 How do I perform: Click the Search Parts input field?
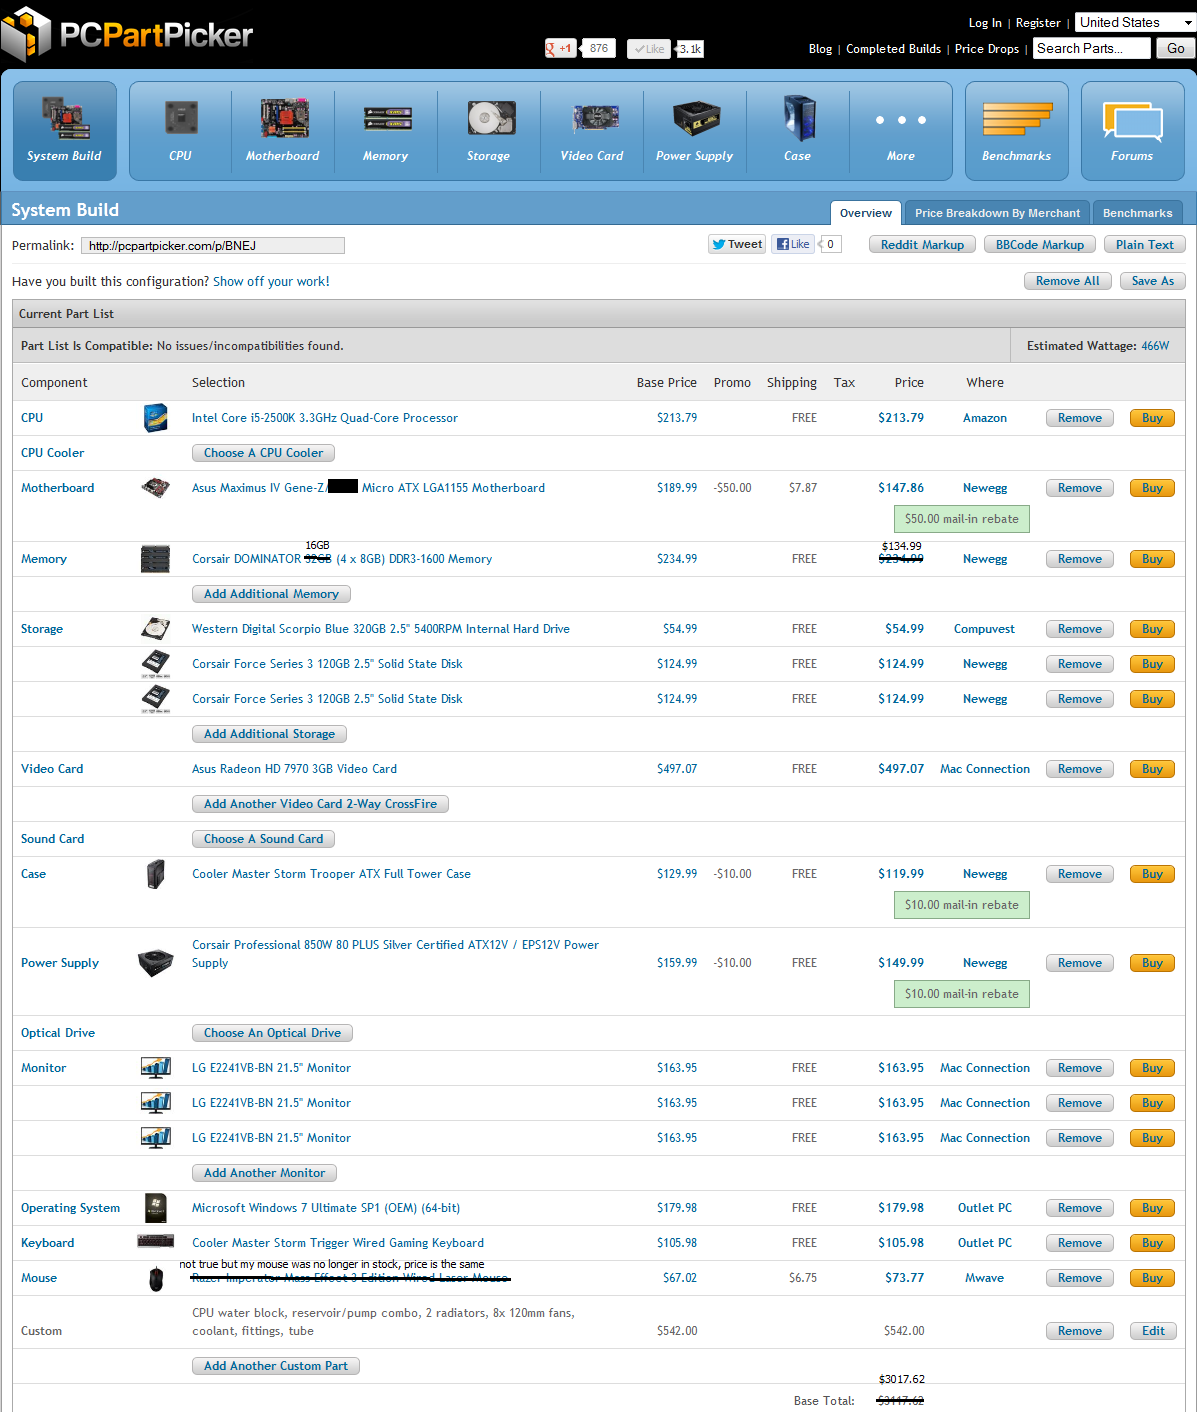(1091, 48)
